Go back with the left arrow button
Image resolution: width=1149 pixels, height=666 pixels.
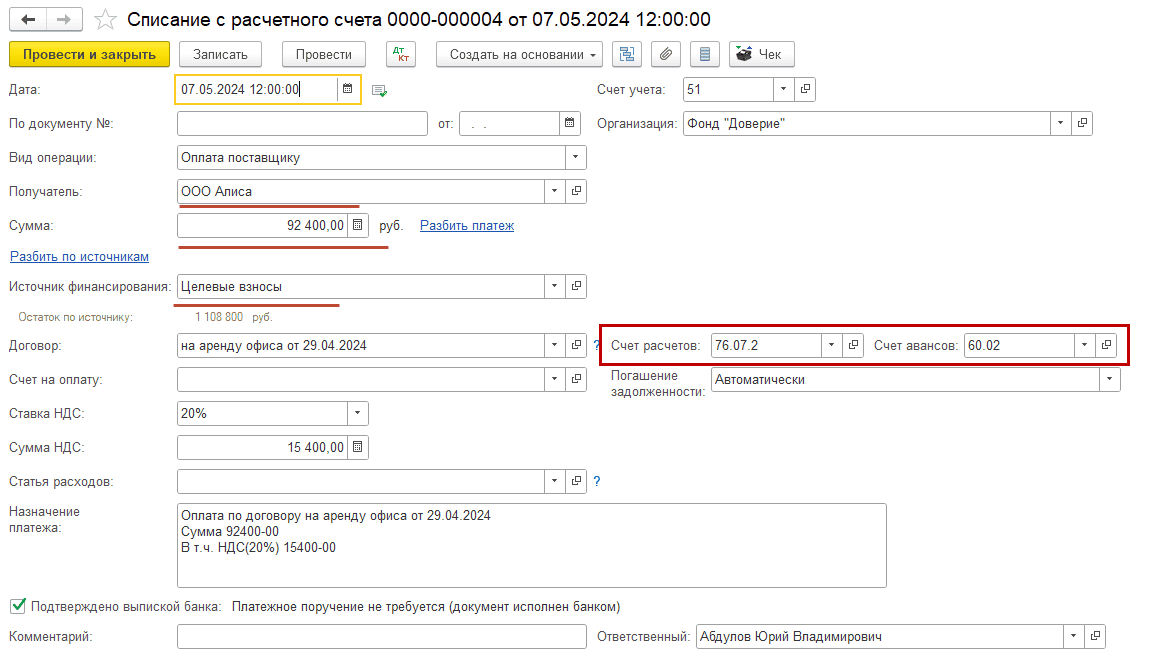tap(28, 19)
